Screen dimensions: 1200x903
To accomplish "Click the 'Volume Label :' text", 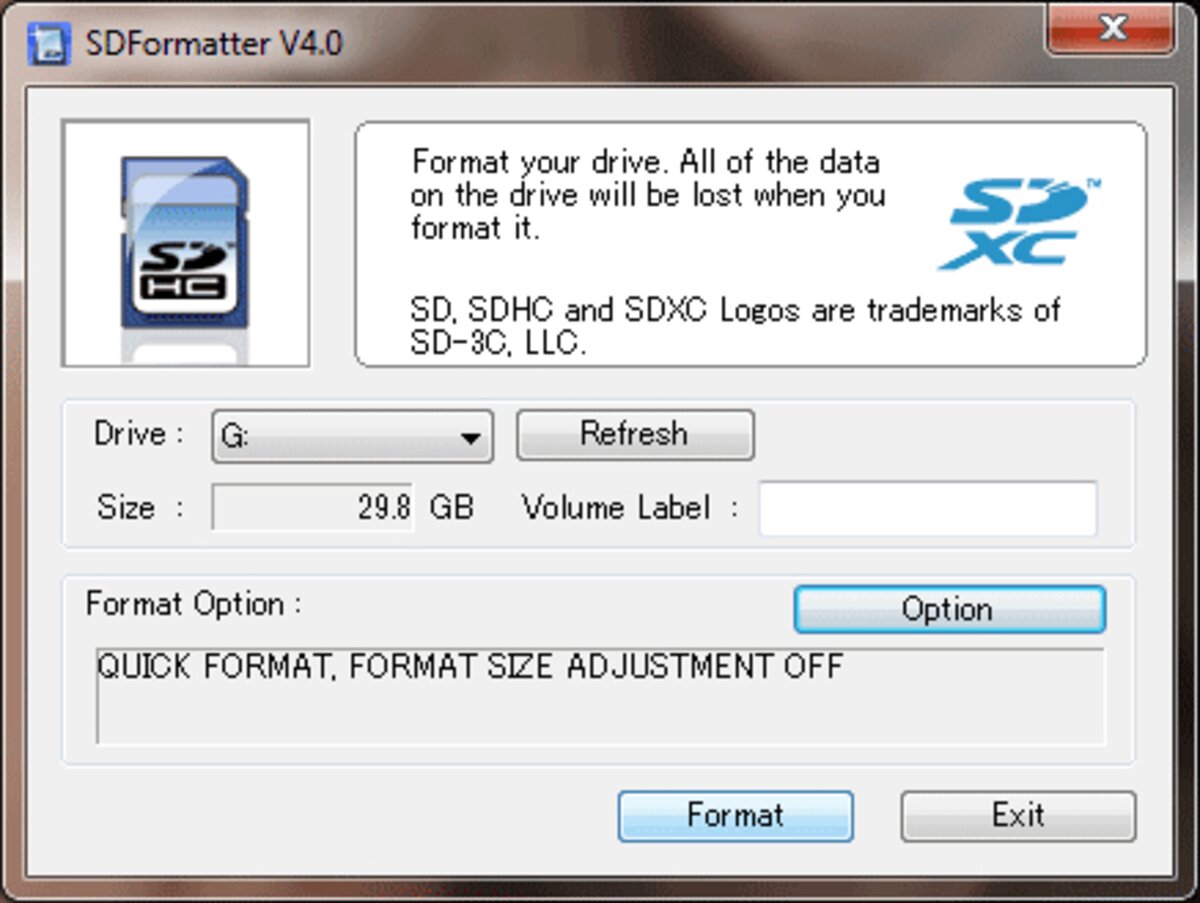I will click(630, 508).
